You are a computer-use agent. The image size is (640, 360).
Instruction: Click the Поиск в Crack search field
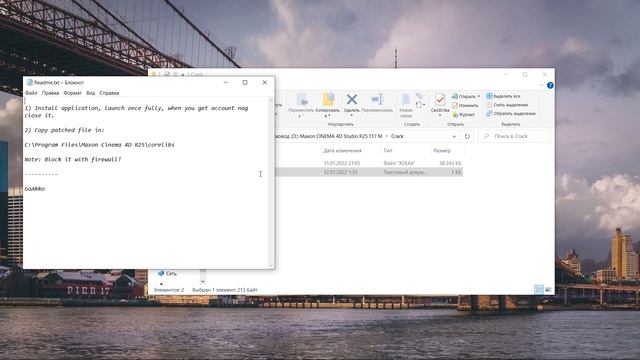click(514, 136)
